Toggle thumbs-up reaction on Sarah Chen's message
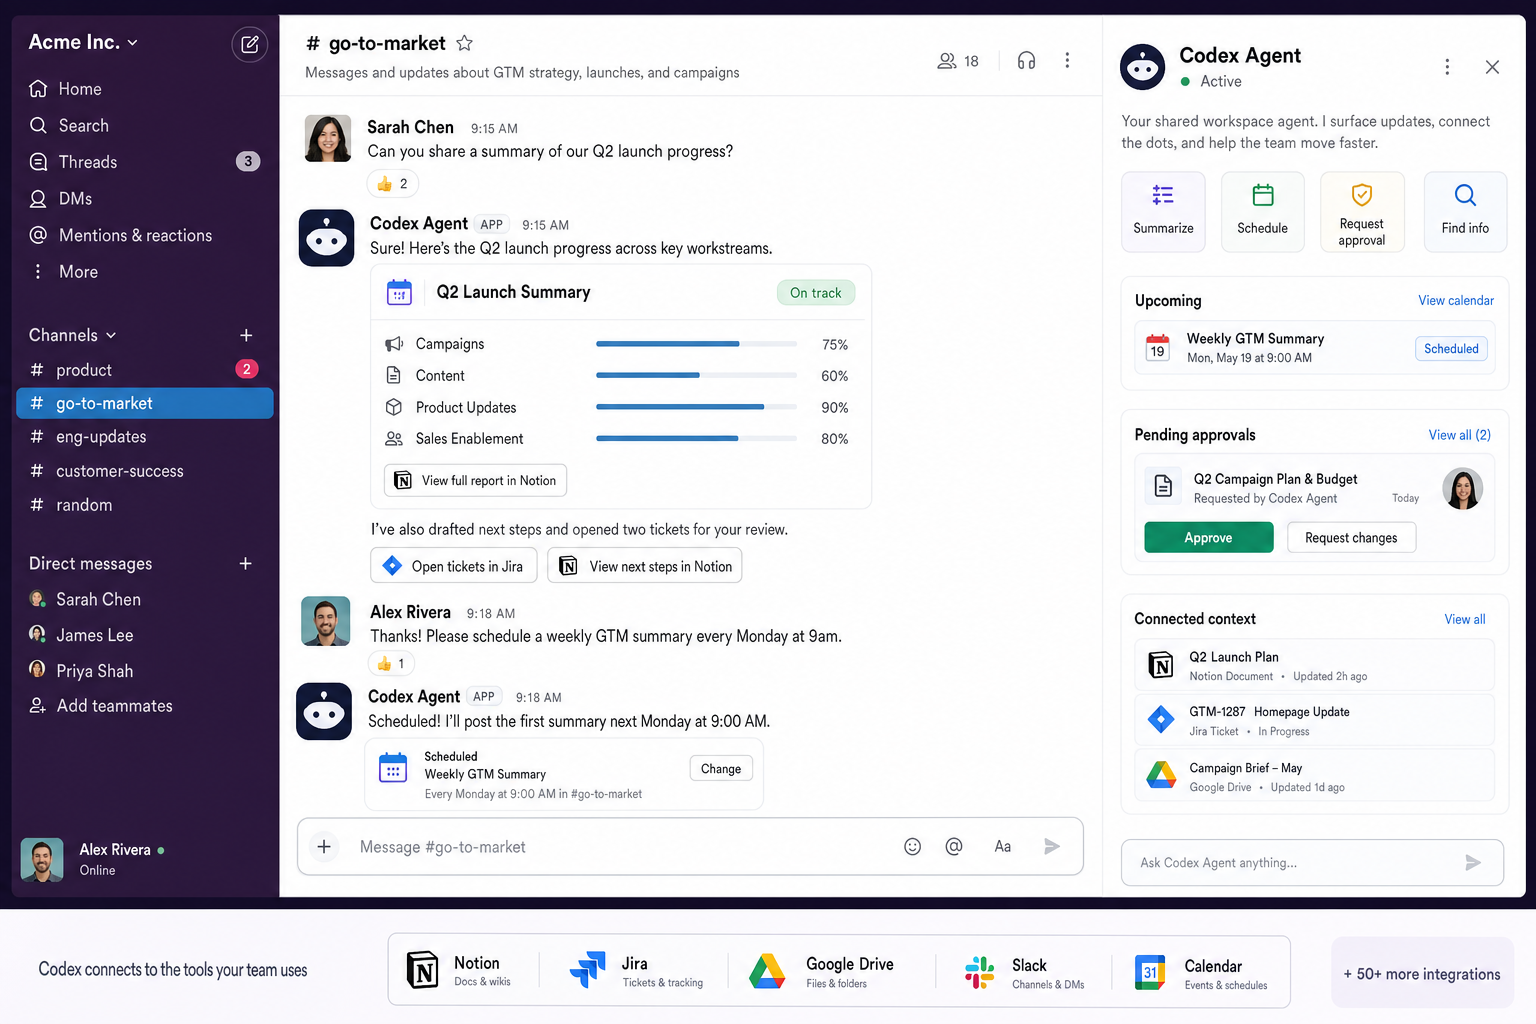The image size is (1536, 1024). click(x=393, y=184)
